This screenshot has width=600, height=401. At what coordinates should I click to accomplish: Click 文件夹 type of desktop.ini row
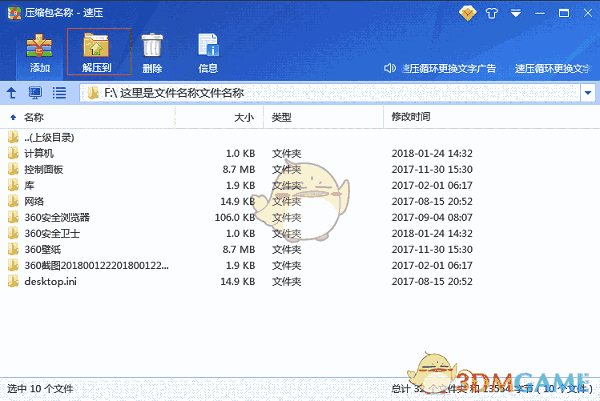coord(287,282)
